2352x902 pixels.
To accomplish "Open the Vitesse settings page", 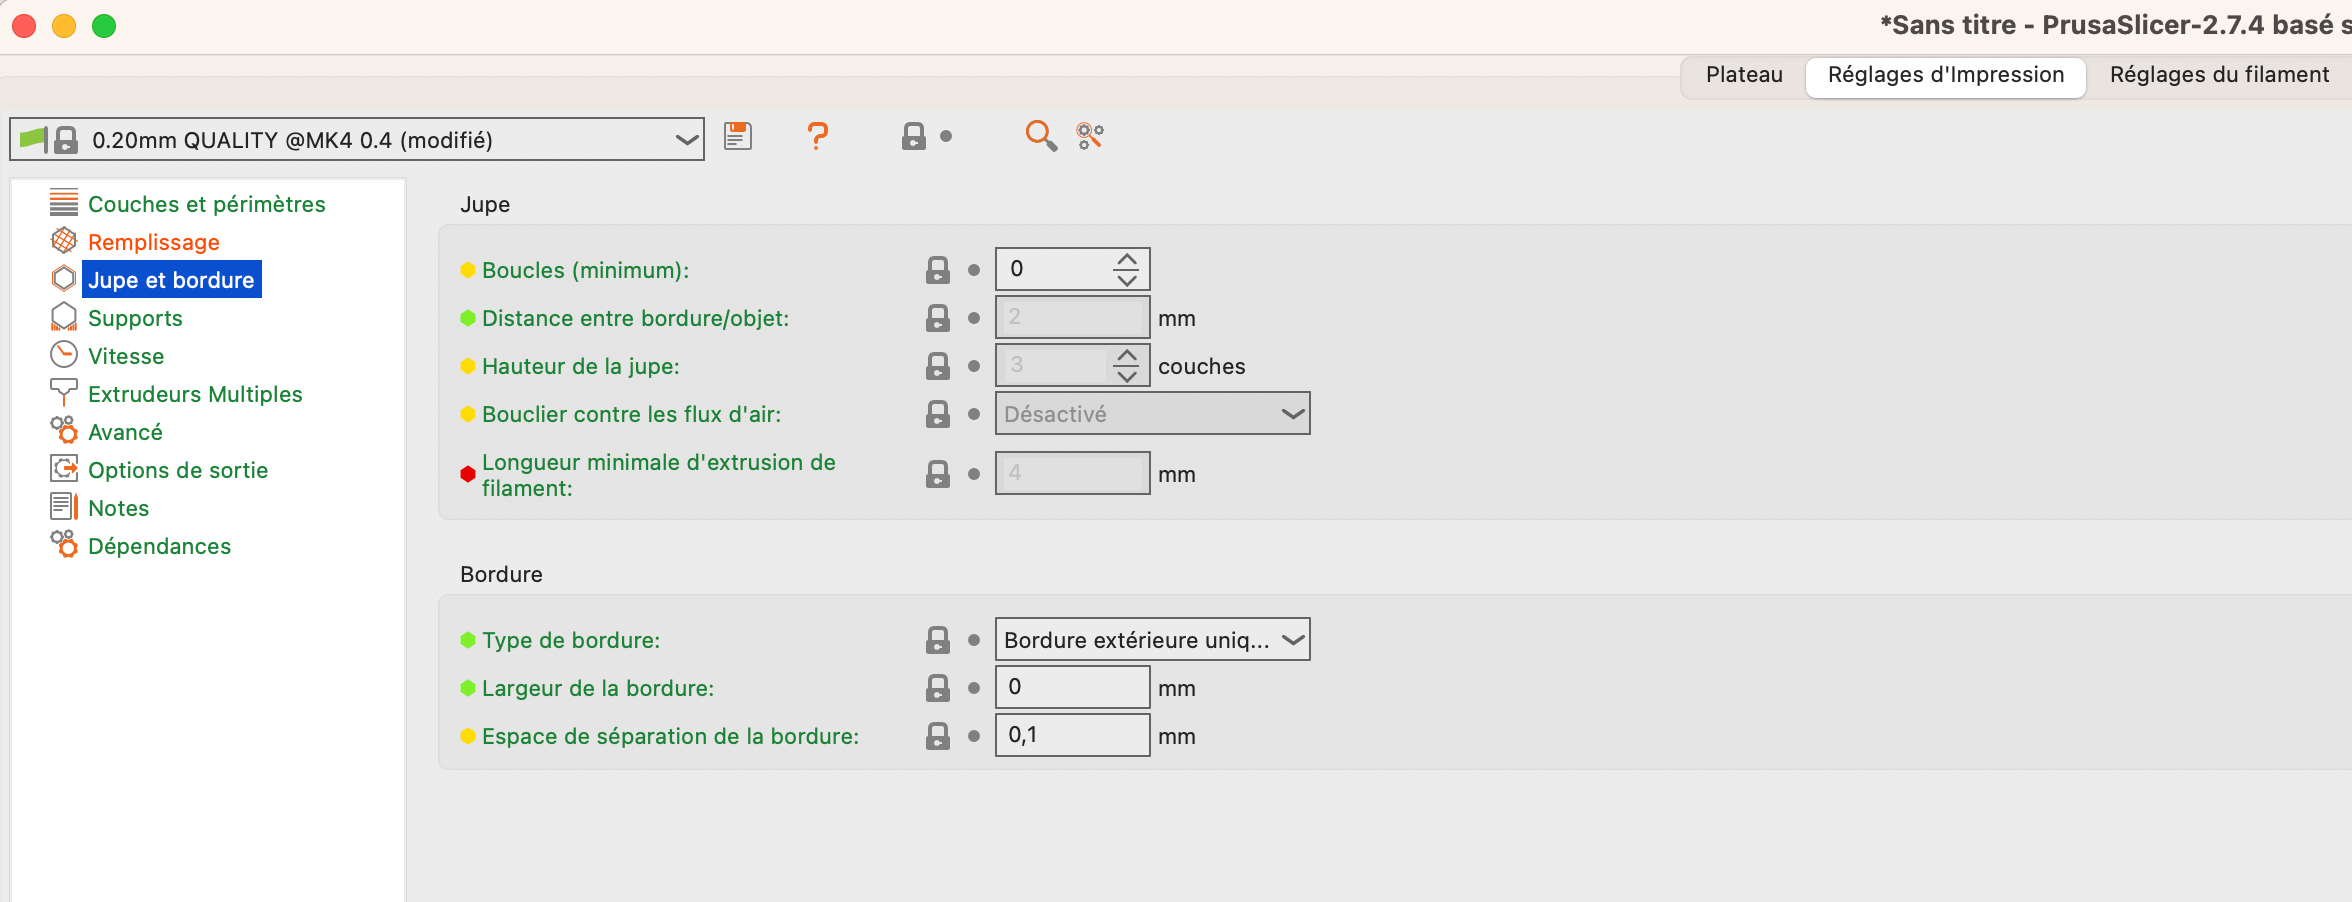I will tap(126, 356).
